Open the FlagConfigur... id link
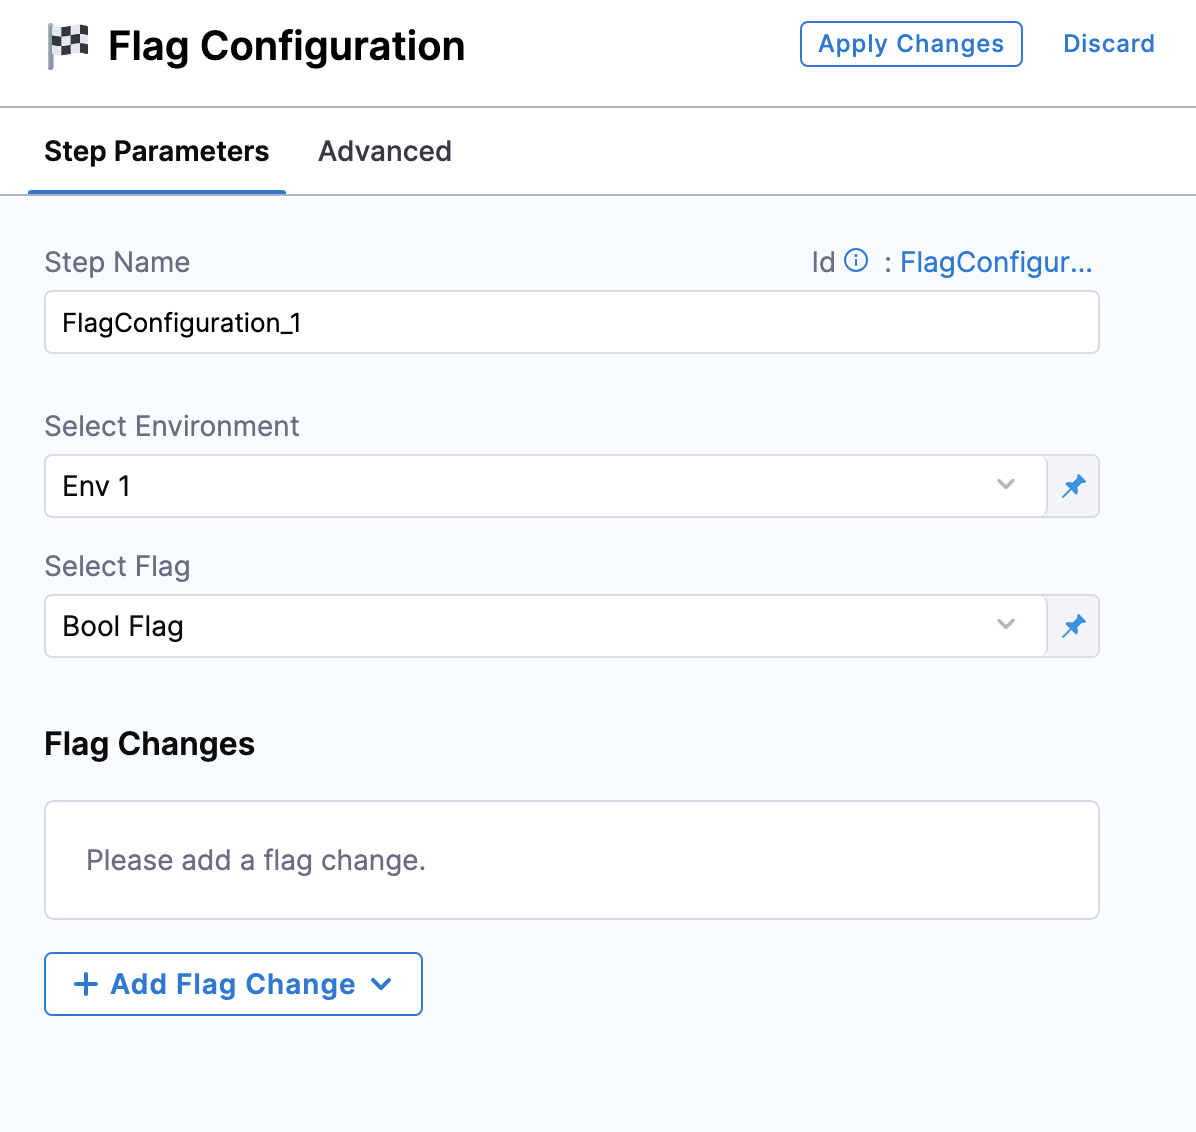 [x=995, y=261]
